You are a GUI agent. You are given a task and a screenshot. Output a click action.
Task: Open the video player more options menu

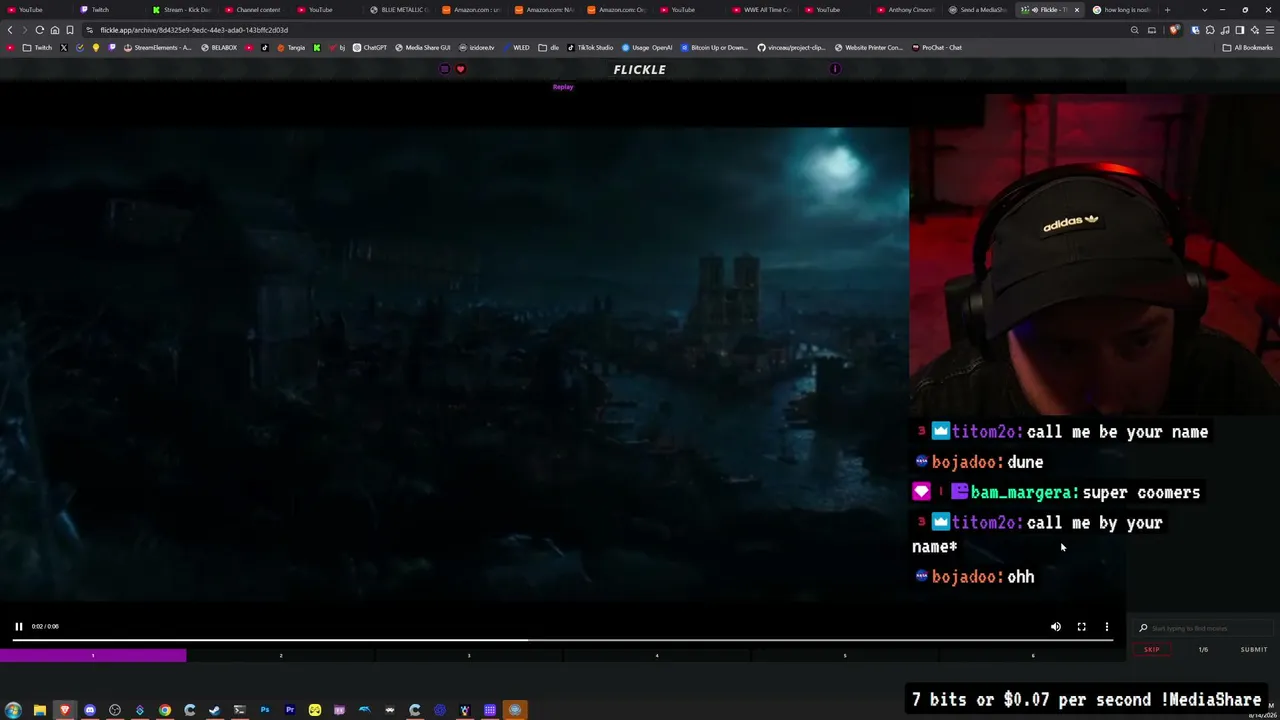[1106, 627]
